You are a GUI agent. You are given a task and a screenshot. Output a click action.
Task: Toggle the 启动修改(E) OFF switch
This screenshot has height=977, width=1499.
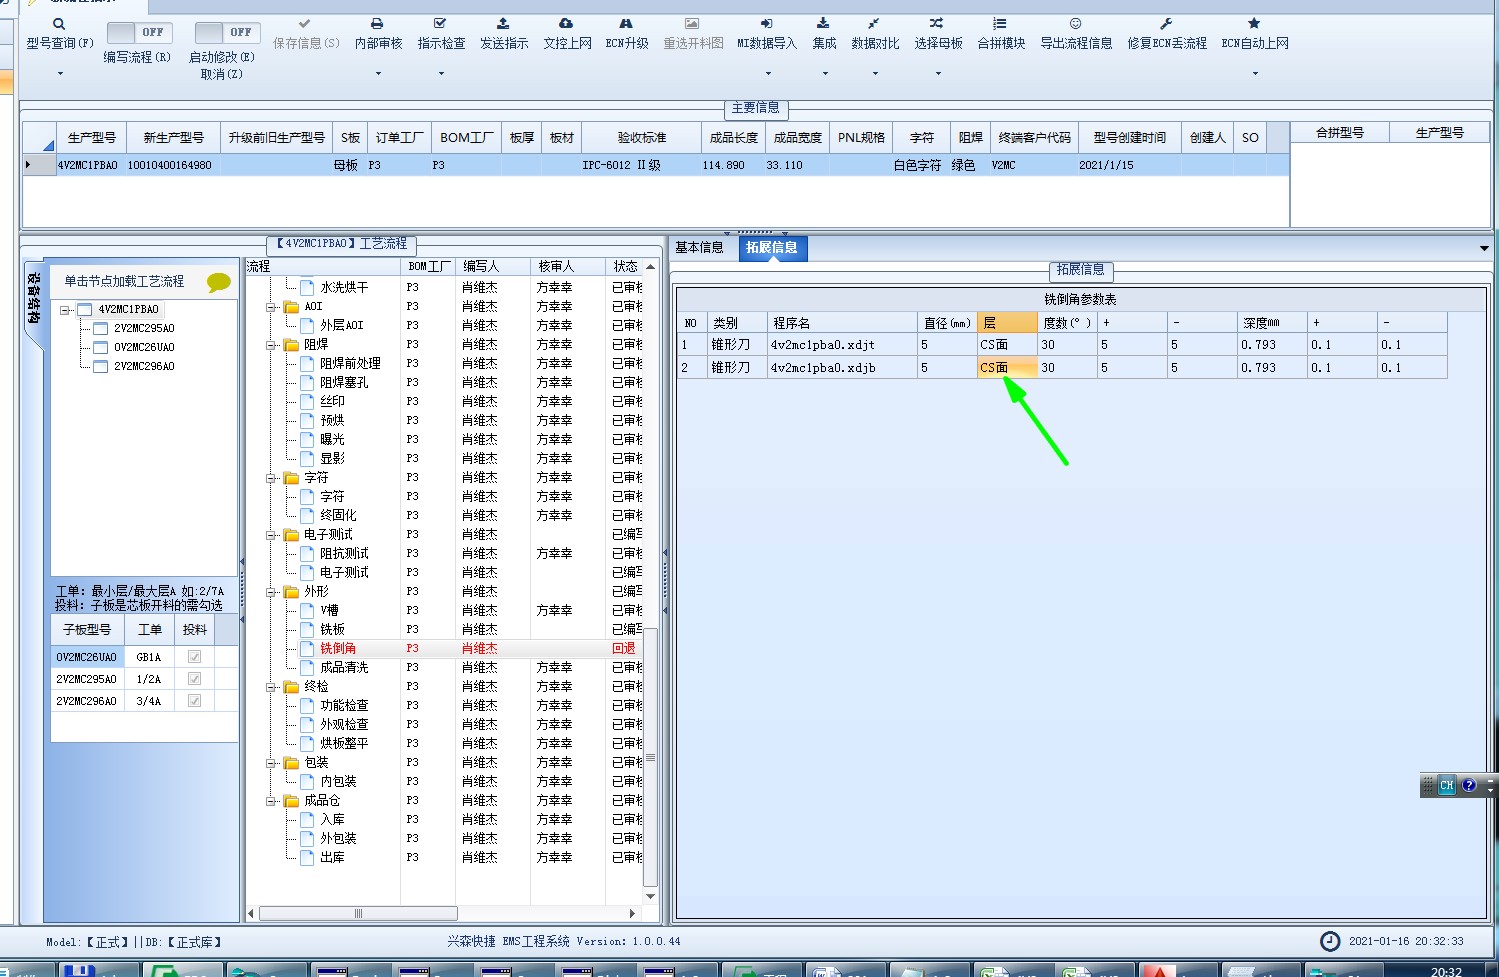[x=227, y=32]
